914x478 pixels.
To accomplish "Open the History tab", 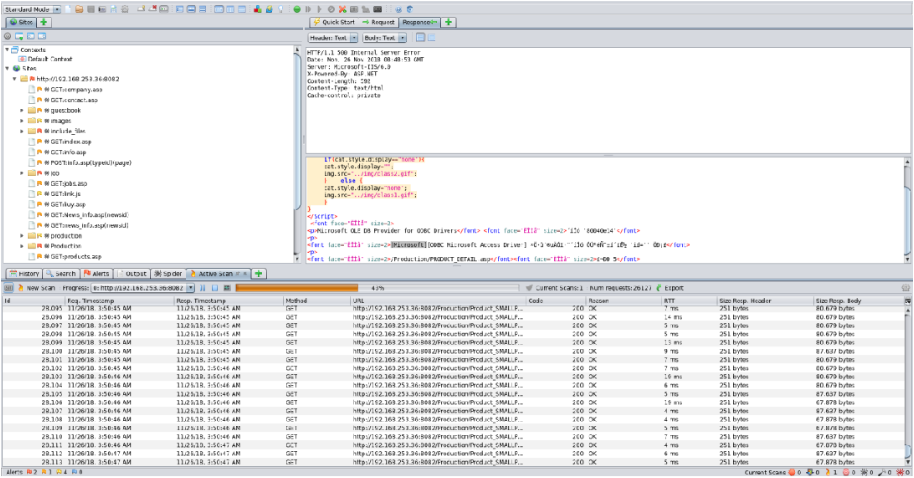I will (26, 273).
